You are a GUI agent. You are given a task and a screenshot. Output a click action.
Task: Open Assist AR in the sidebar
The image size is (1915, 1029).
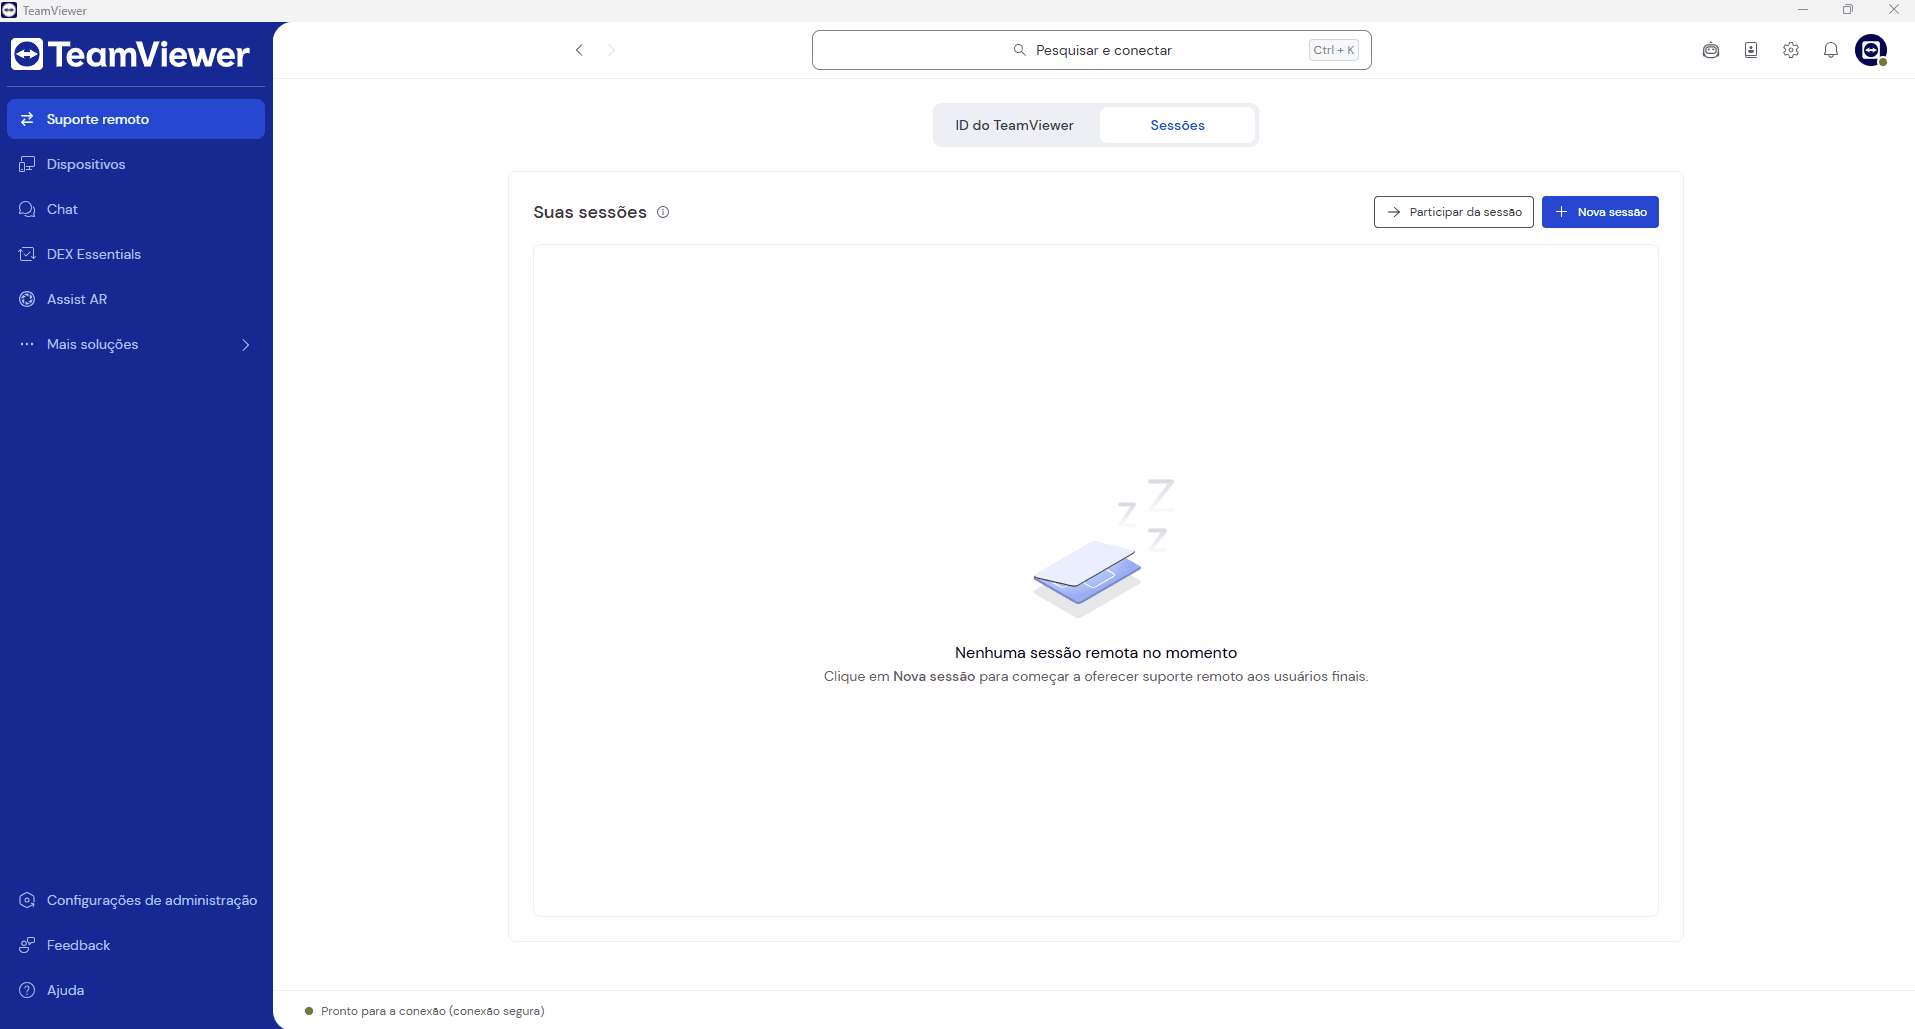tap(136, 299)
